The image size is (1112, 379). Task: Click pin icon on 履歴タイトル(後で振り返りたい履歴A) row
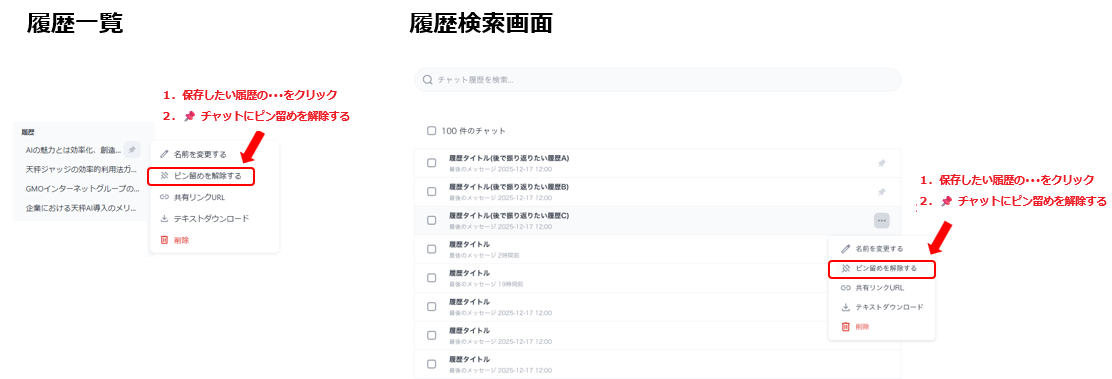pos(882,163)
